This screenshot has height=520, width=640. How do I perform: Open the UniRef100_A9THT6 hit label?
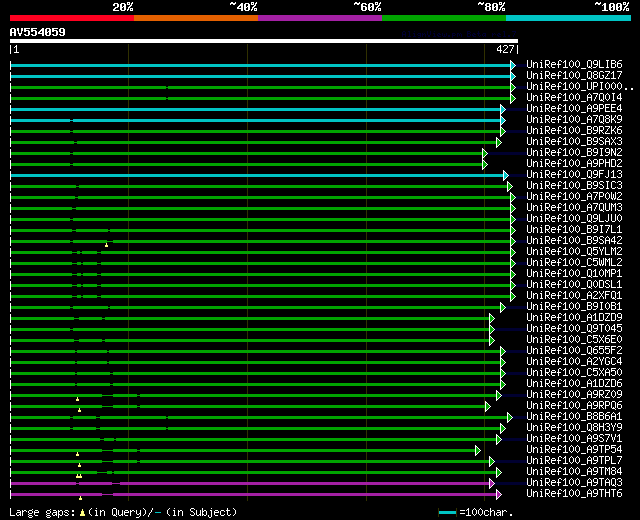pyautogui.click(x=573, y=493)
